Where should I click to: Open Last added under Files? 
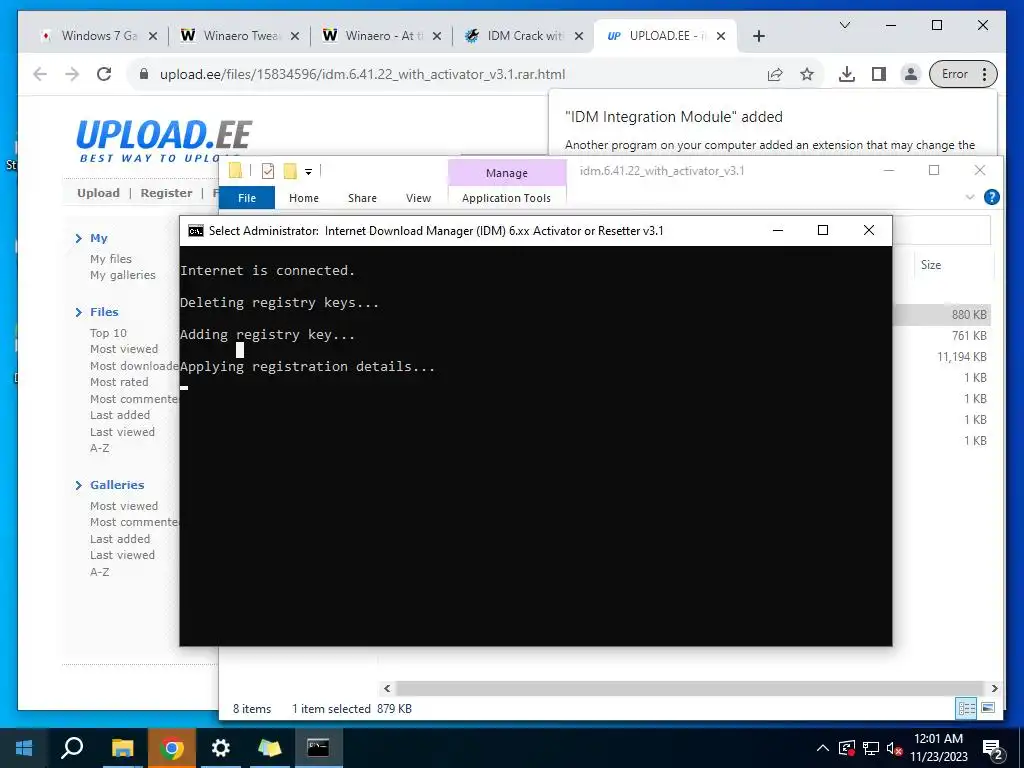point(120,415)
